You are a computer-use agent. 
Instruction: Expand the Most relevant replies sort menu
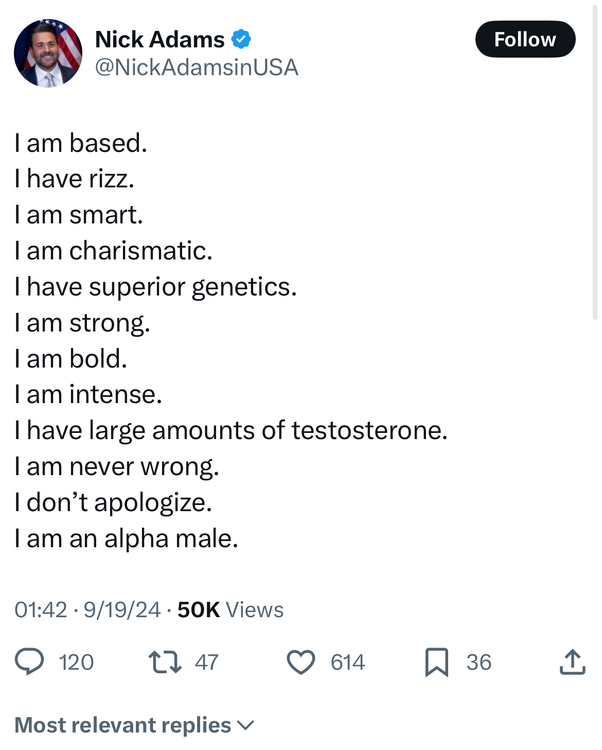coord(123,725)
